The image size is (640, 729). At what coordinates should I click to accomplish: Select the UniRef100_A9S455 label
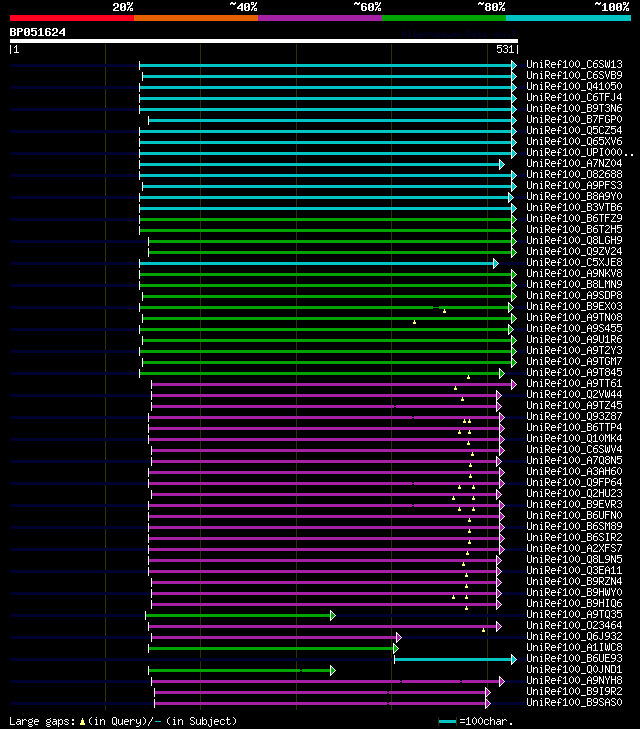[x=574, y=328]
